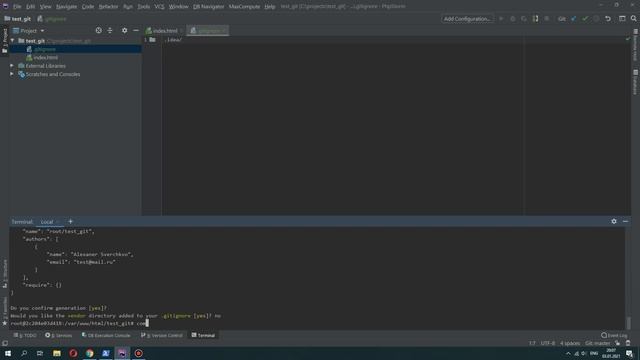Open the DB Execution Console tool window
The width and height of the screenshot is (640, 360).
tap(106, 336)
